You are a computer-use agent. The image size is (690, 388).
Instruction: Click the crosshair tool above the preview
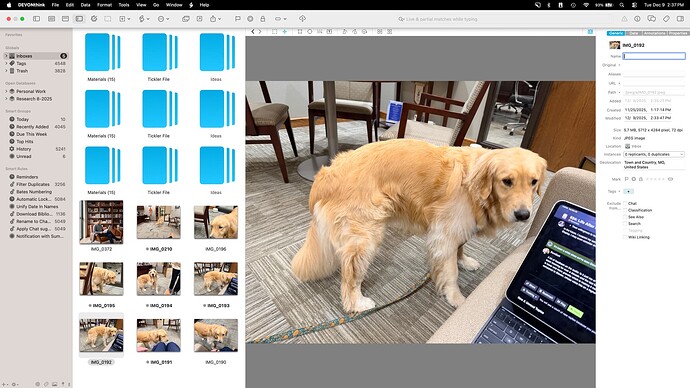coord(285,32)
